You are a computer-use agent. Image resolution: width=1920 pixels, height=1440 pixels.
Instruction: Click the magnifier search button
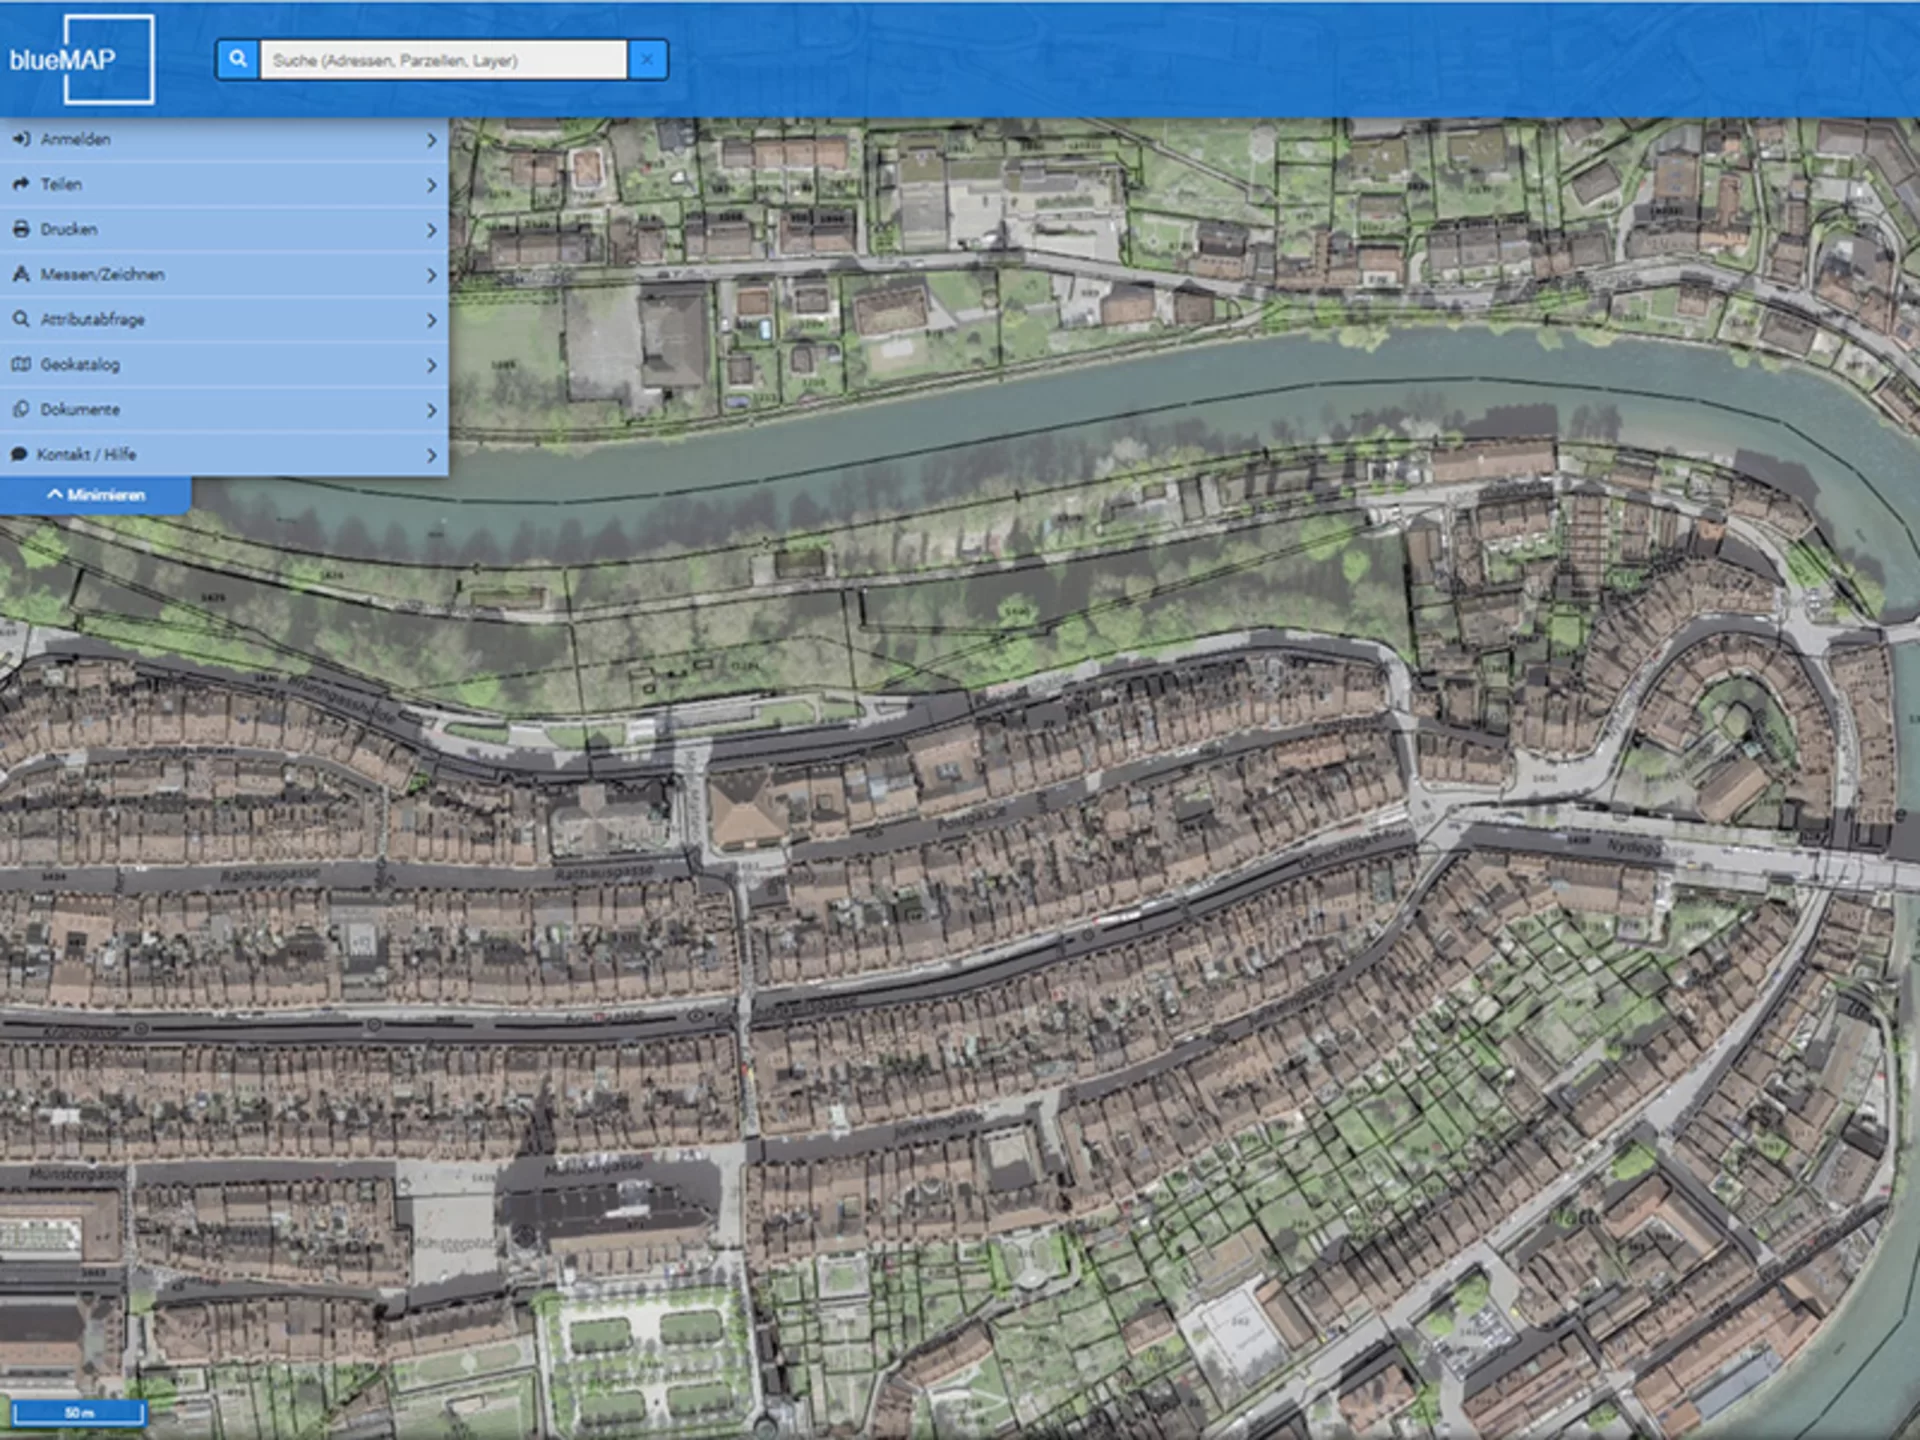238,60
